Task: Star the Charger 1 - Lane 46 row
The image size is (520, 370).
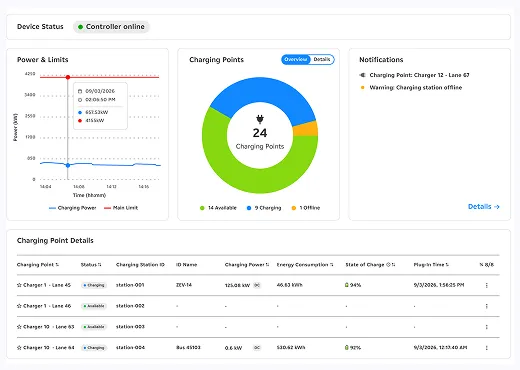Action: click(x=19, y=306)
